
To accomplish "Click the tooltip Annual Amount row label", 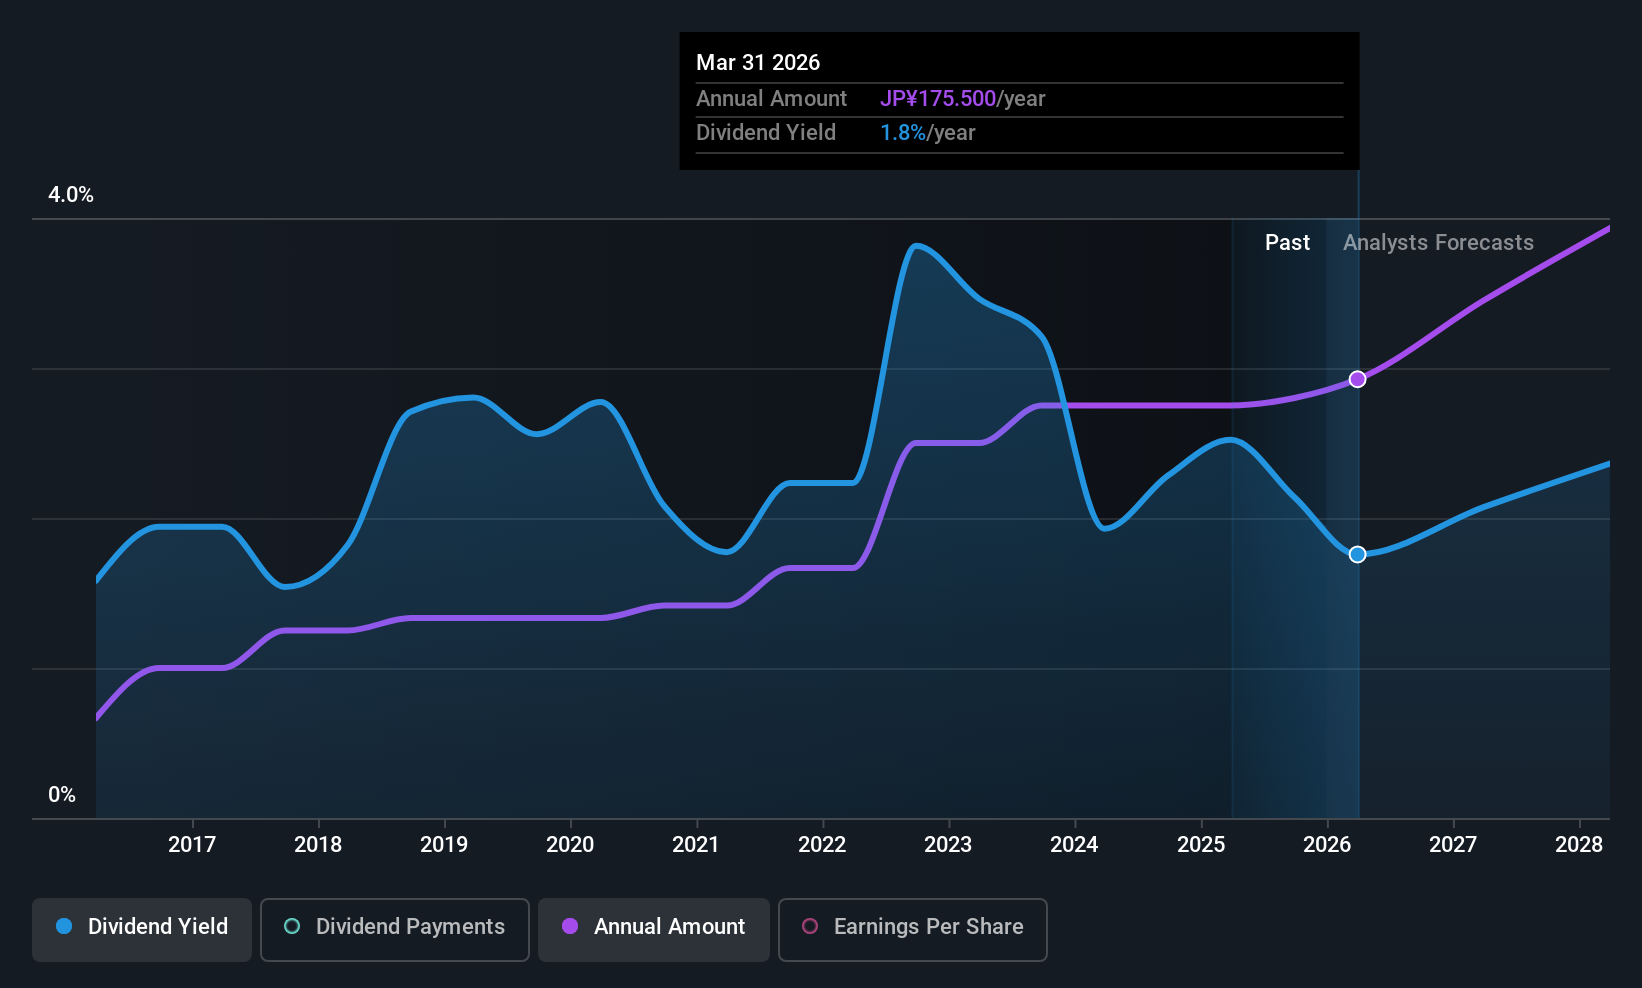I will [771, 99].
